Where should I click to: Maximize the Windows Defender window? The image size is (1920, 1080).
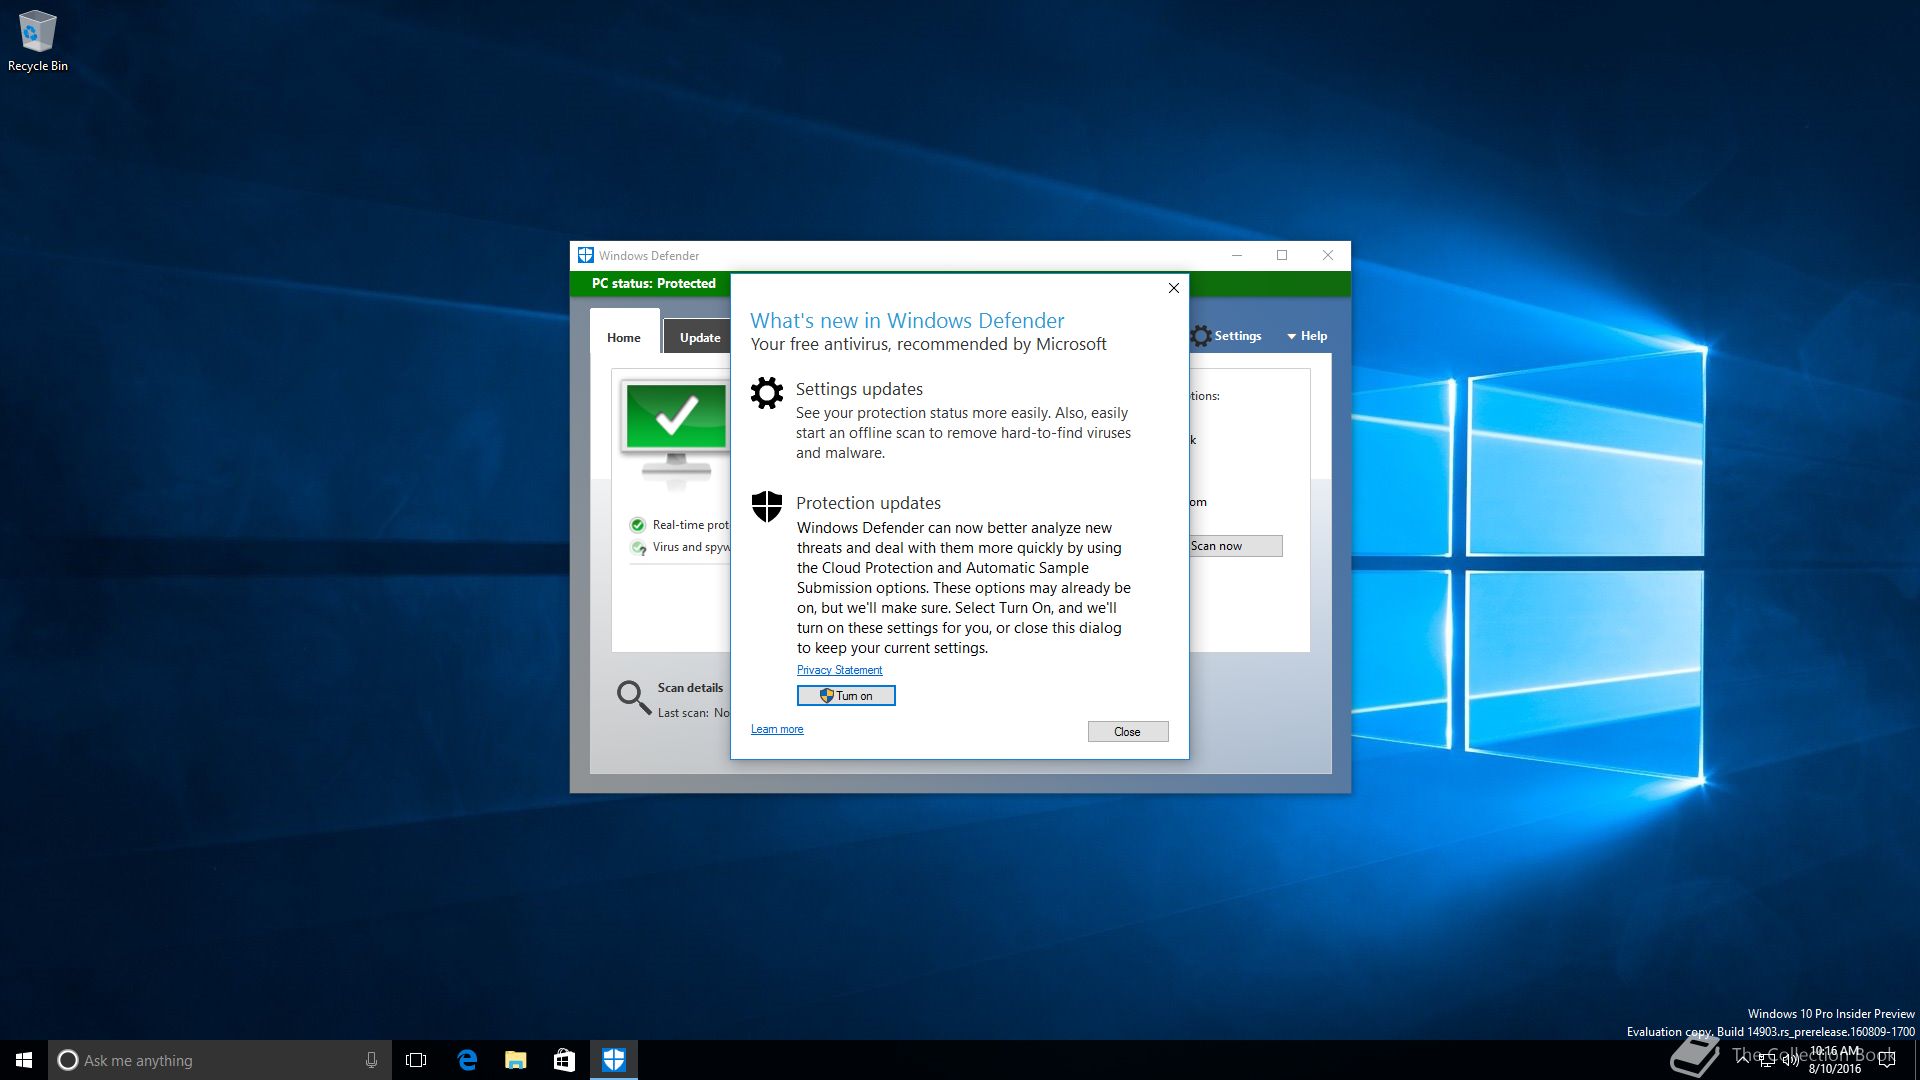[1282, 255]
